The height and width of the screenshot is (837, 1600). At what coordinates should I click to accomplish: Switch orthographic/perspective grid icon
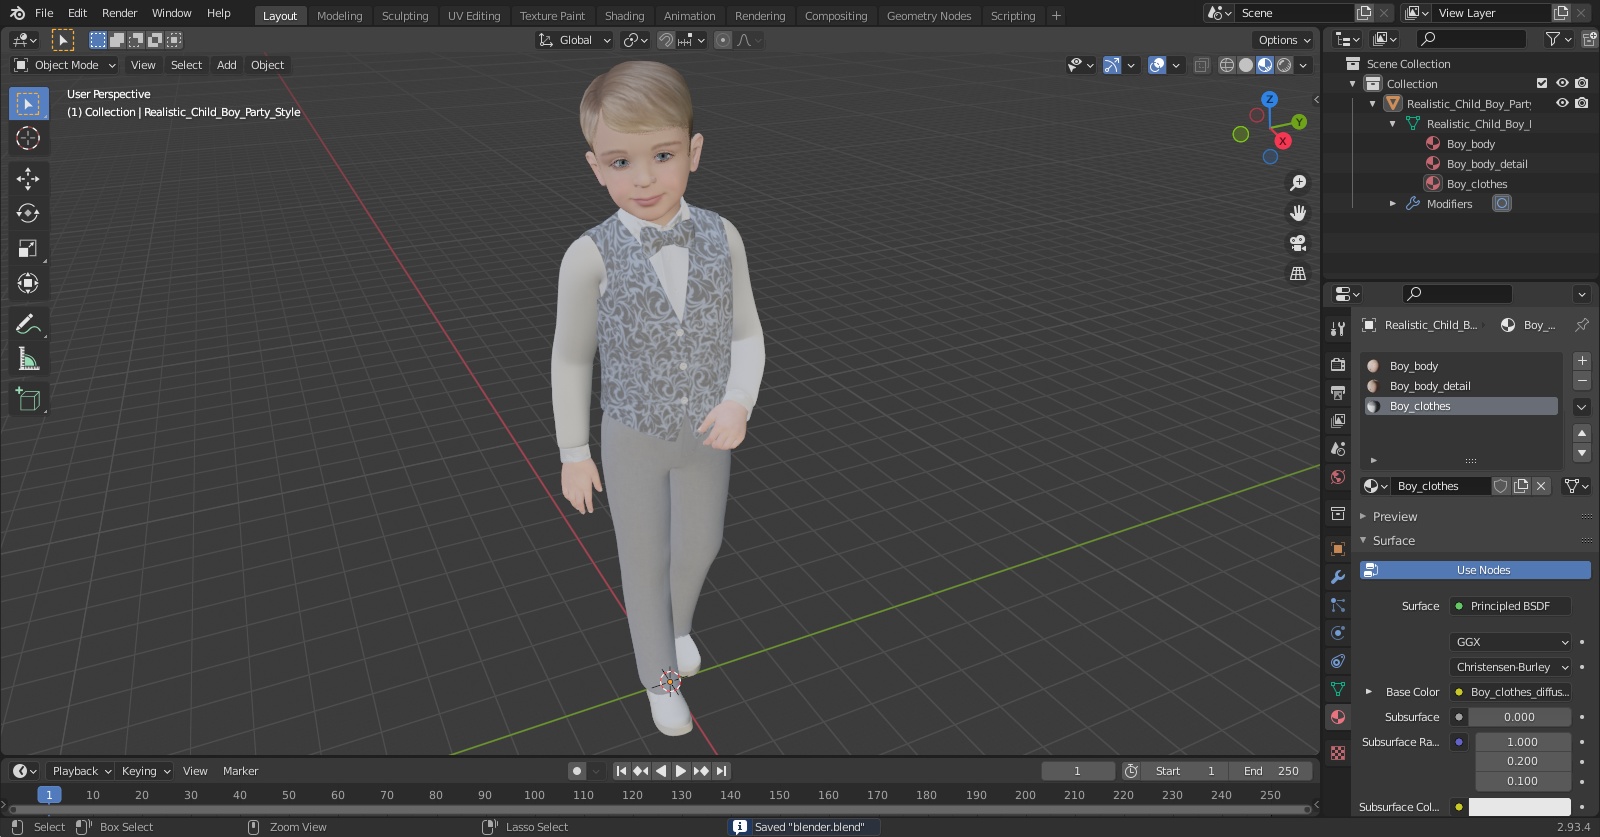click(1298, 273)
